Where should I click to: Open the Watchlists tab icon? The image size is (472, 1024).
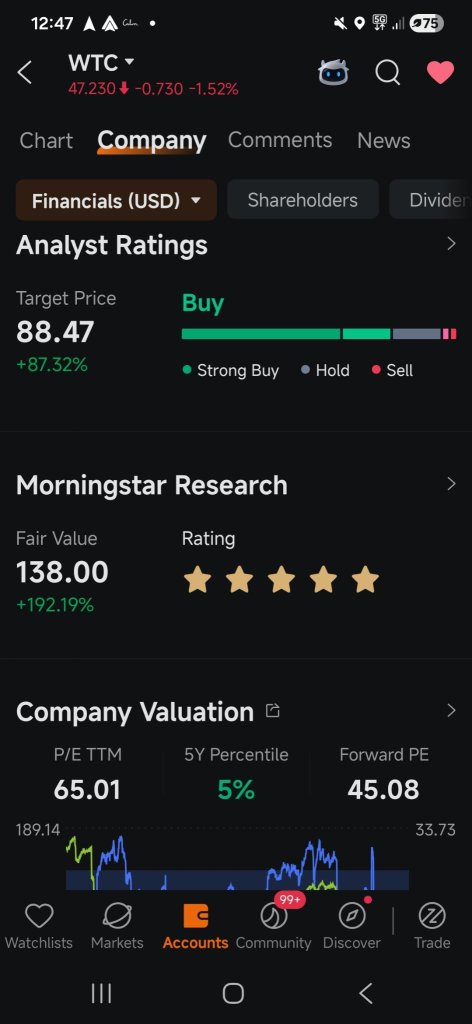pos(39,916)
